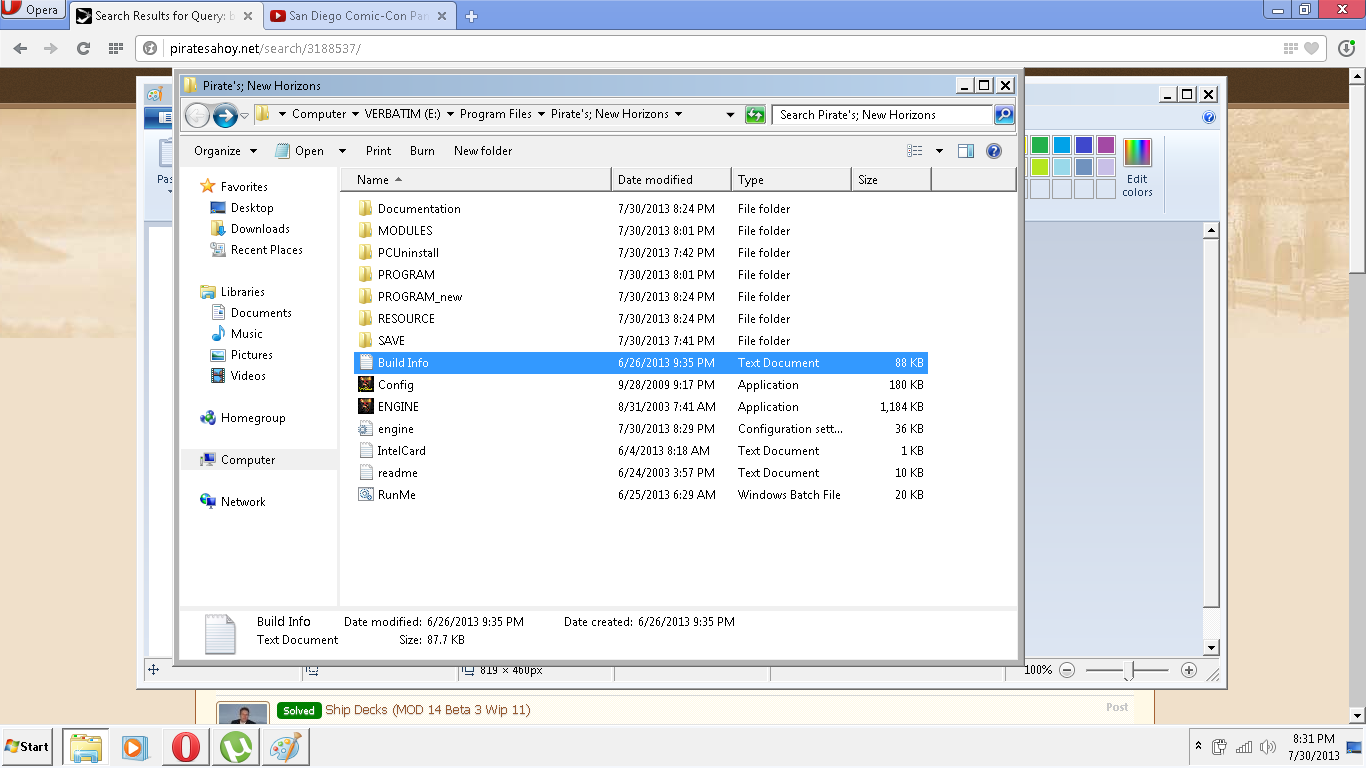Switch to the San Diego Comic-Con tab

tap(361, 16)
